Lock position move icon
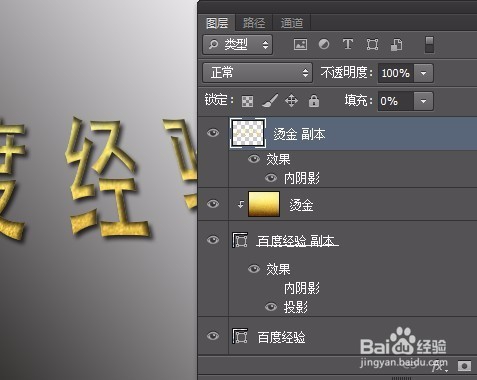Screen dimensions: 477x380 pos(291,101)
